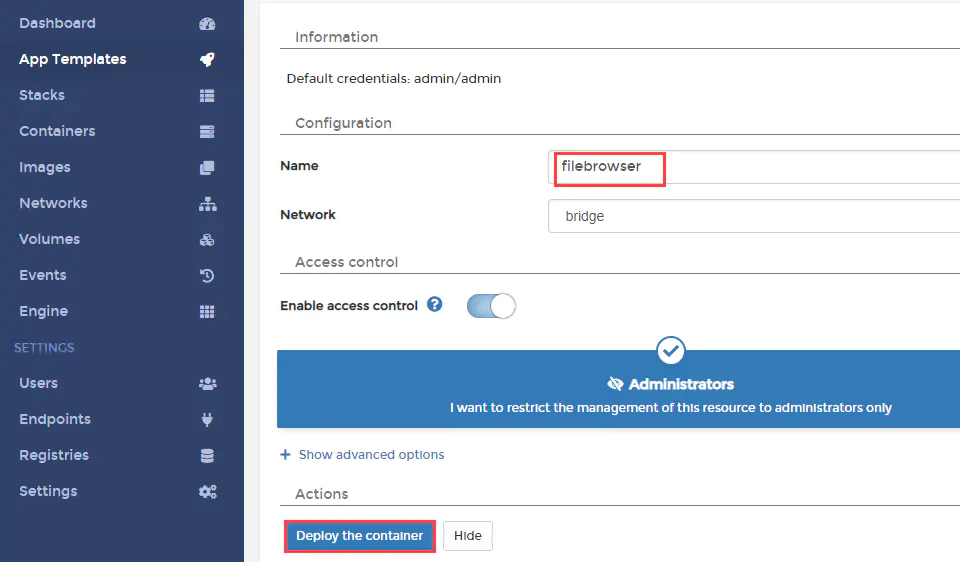Click the Name field containing filebrowser
The height and width of the screenshot is (562, 960).
click(752, 167)
